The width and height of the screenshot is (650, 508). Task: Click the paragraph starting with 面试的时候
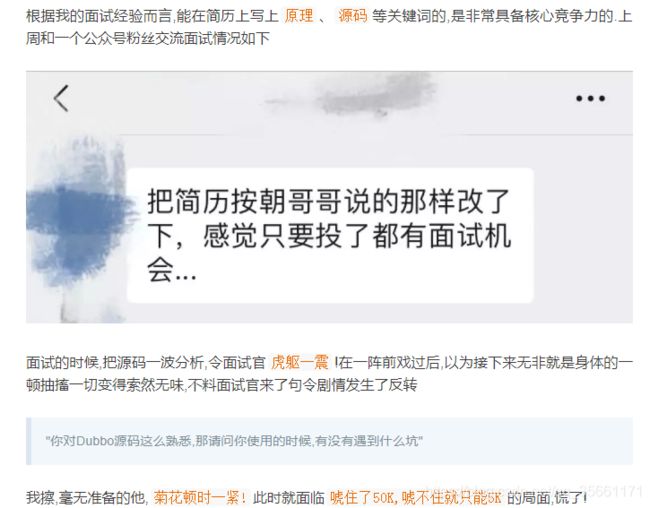pos(329,373)
